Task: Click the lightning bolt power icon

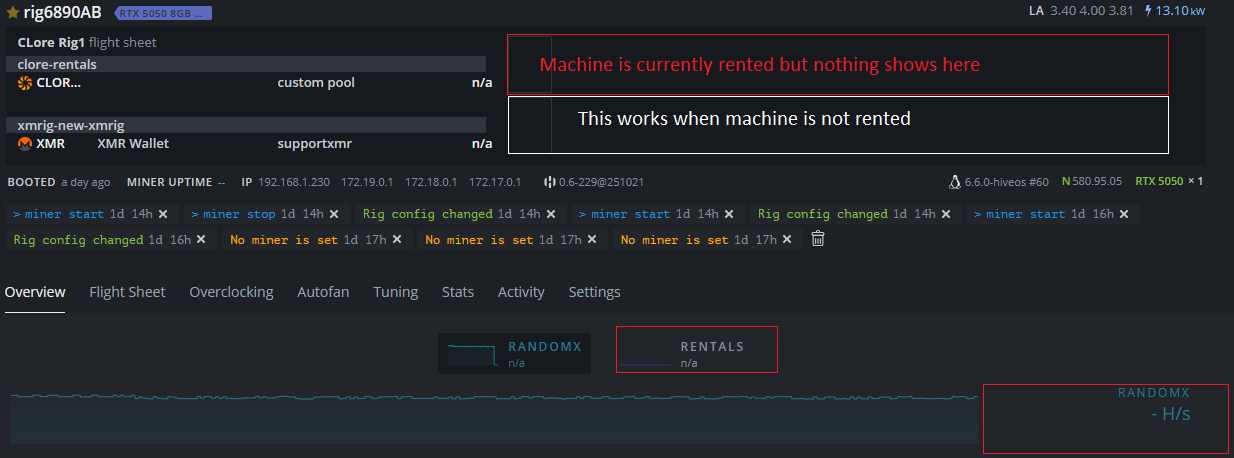Action: pos(1148,11)
